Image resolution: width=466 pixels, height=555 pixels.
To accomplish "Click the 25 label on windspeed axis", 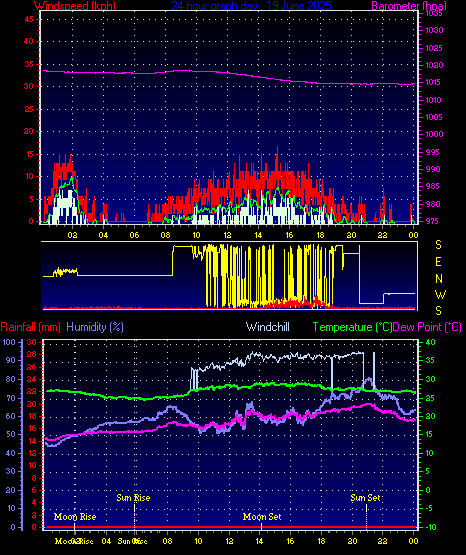I will (29, 109).
